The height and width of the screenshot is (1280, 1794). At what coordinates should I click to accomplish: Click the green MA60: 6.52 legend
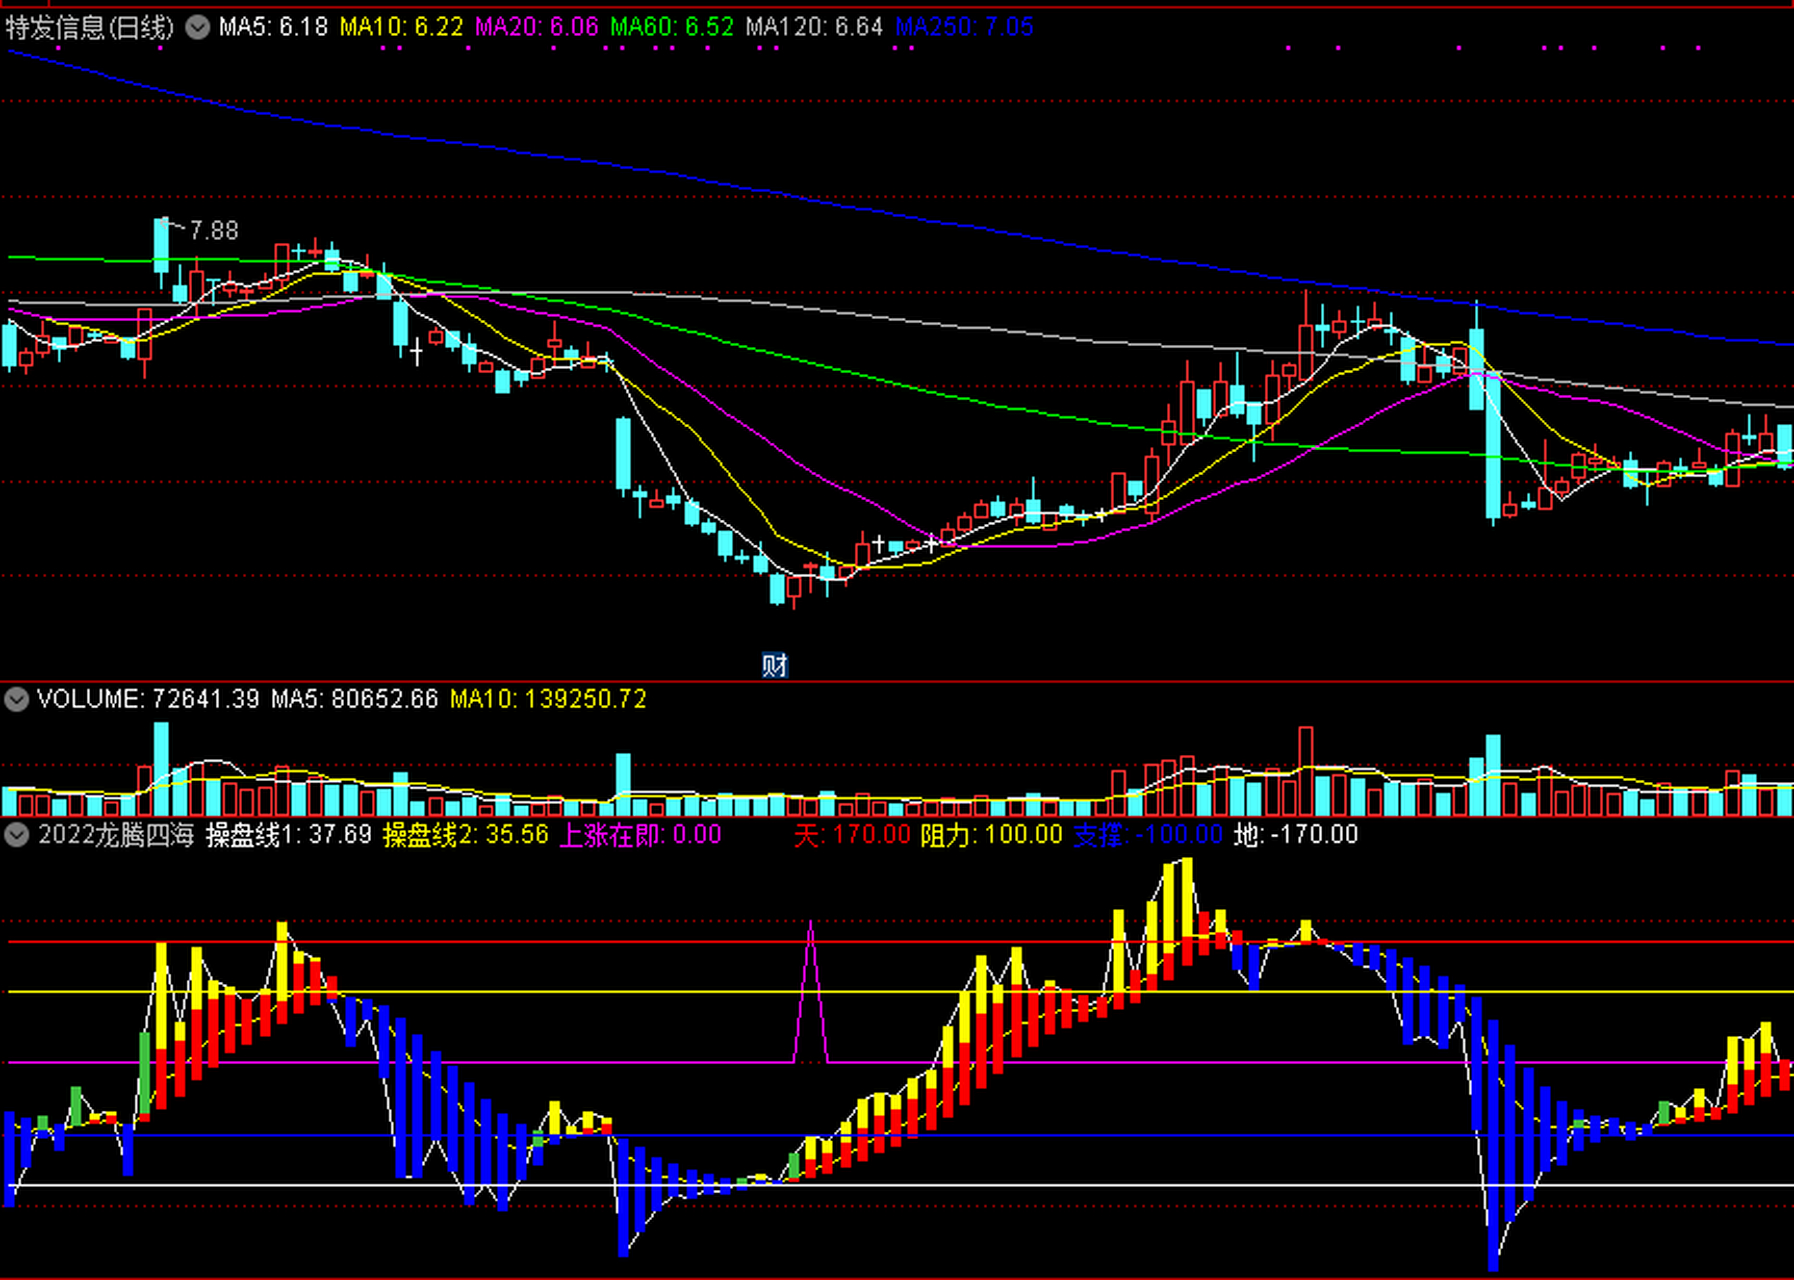click(672, 27)
